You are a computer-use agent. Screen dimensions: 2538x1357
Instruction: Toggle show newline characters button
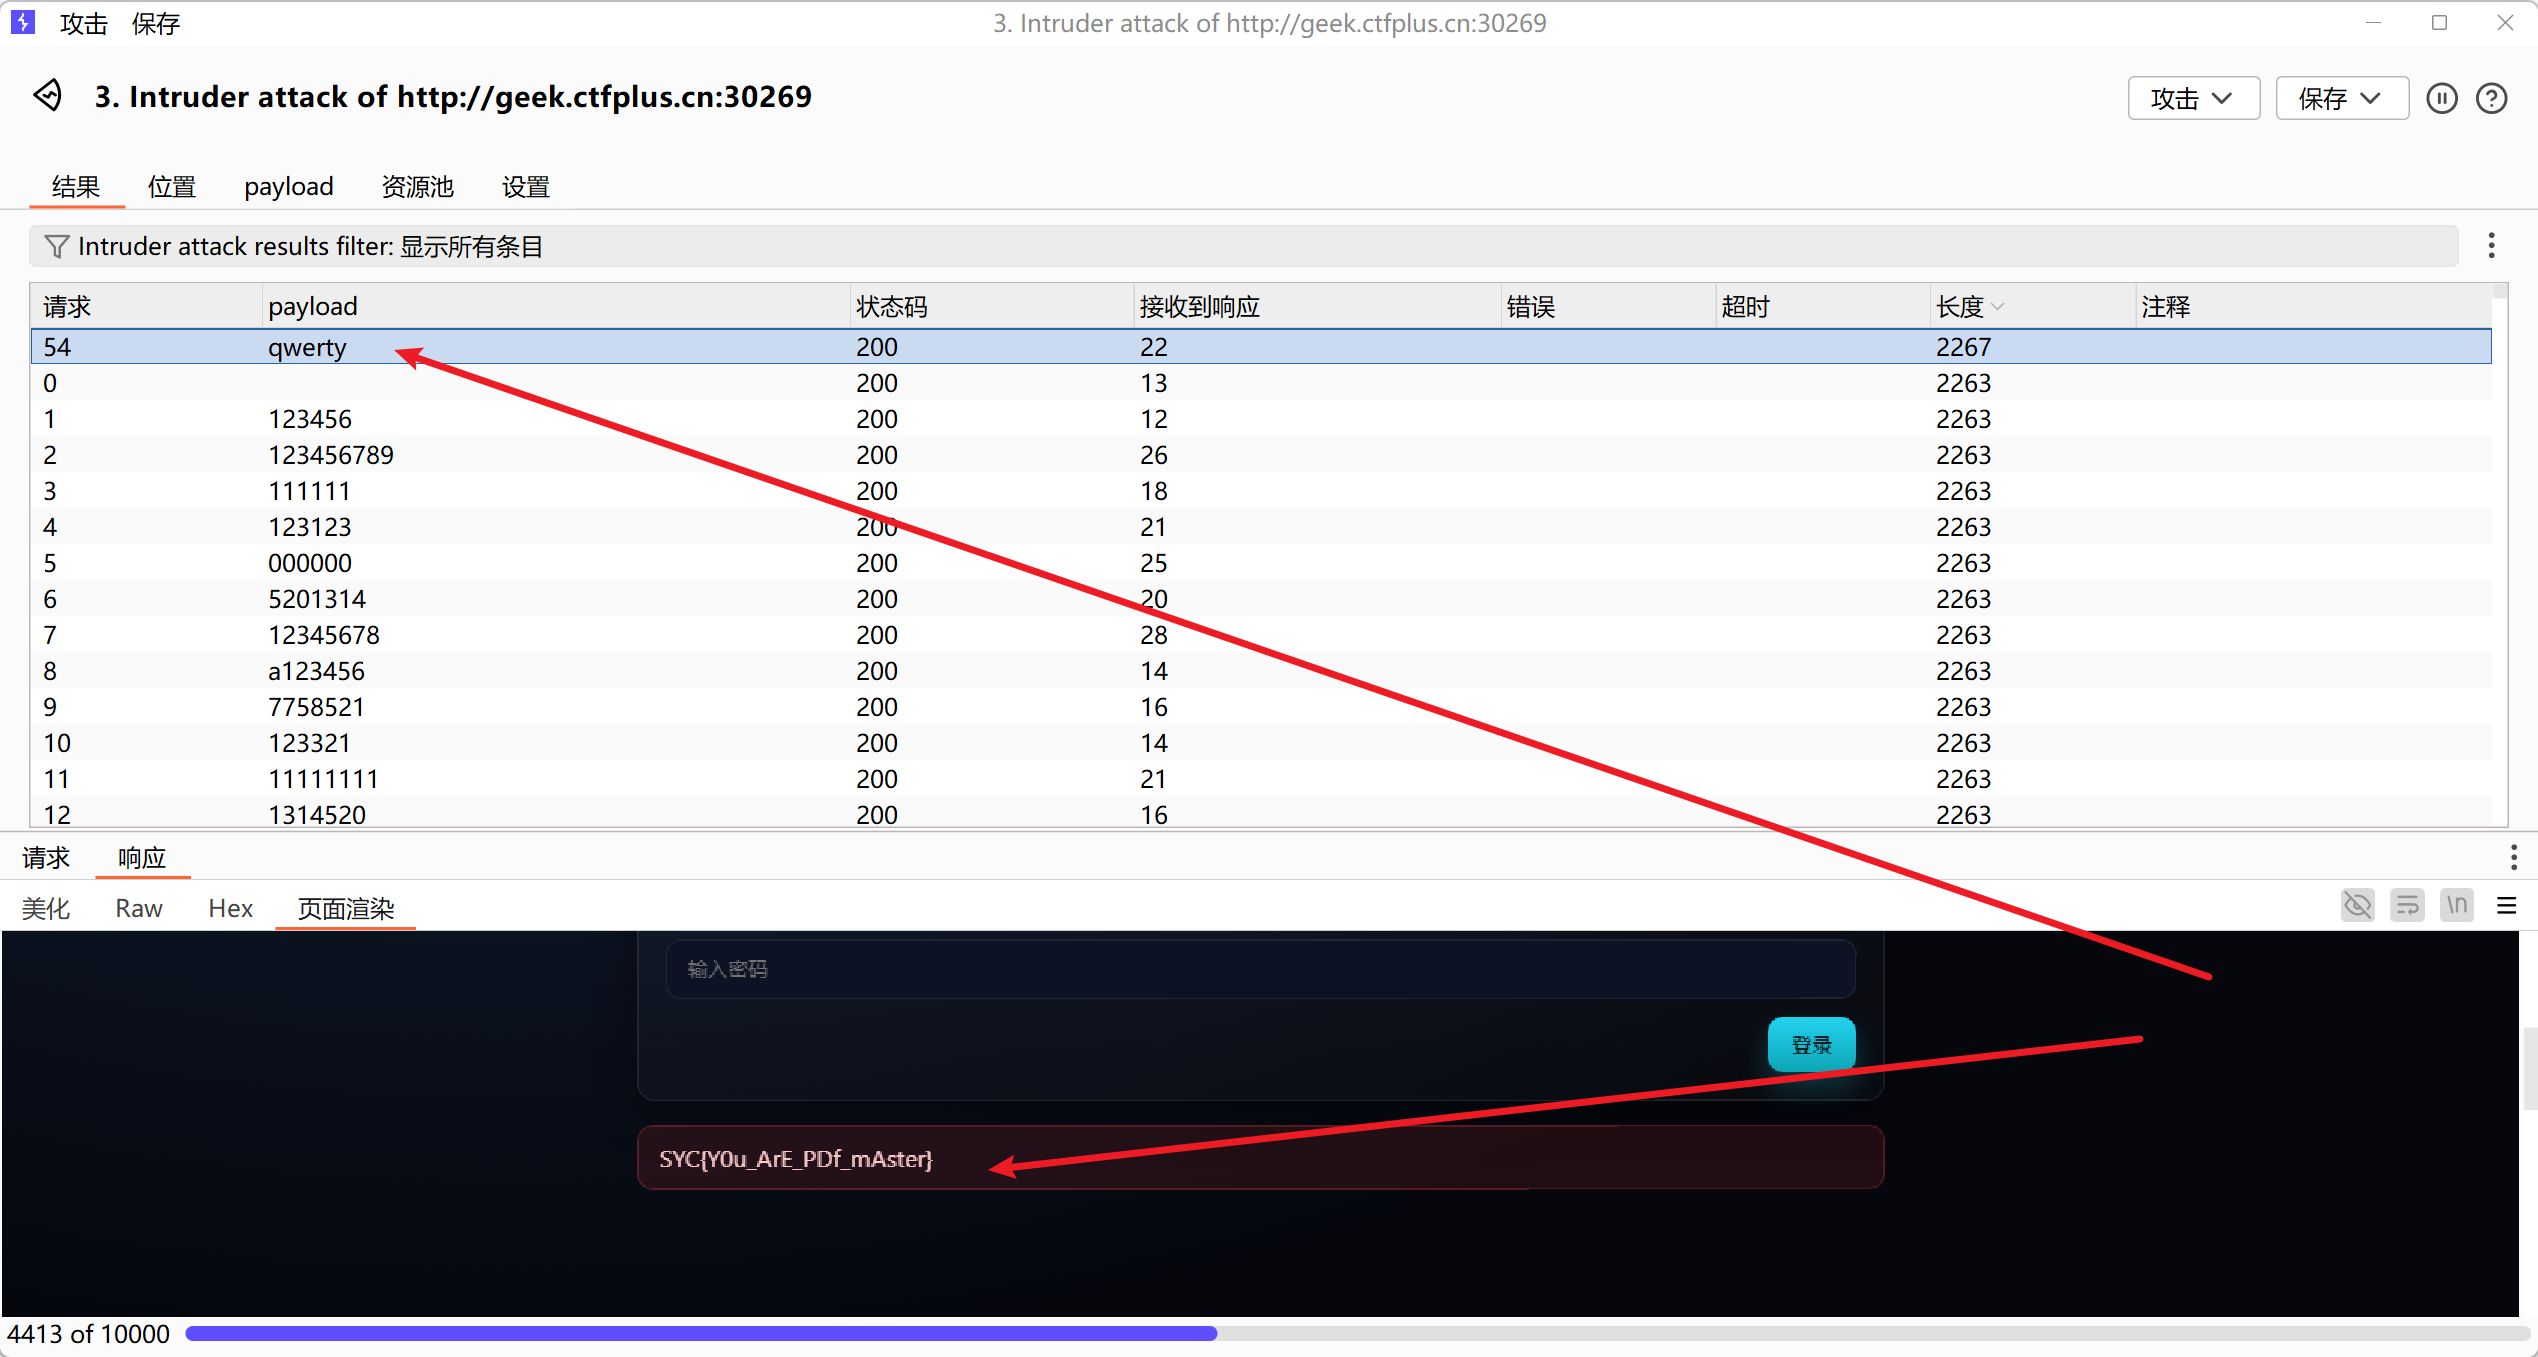tap(2456, 906)
